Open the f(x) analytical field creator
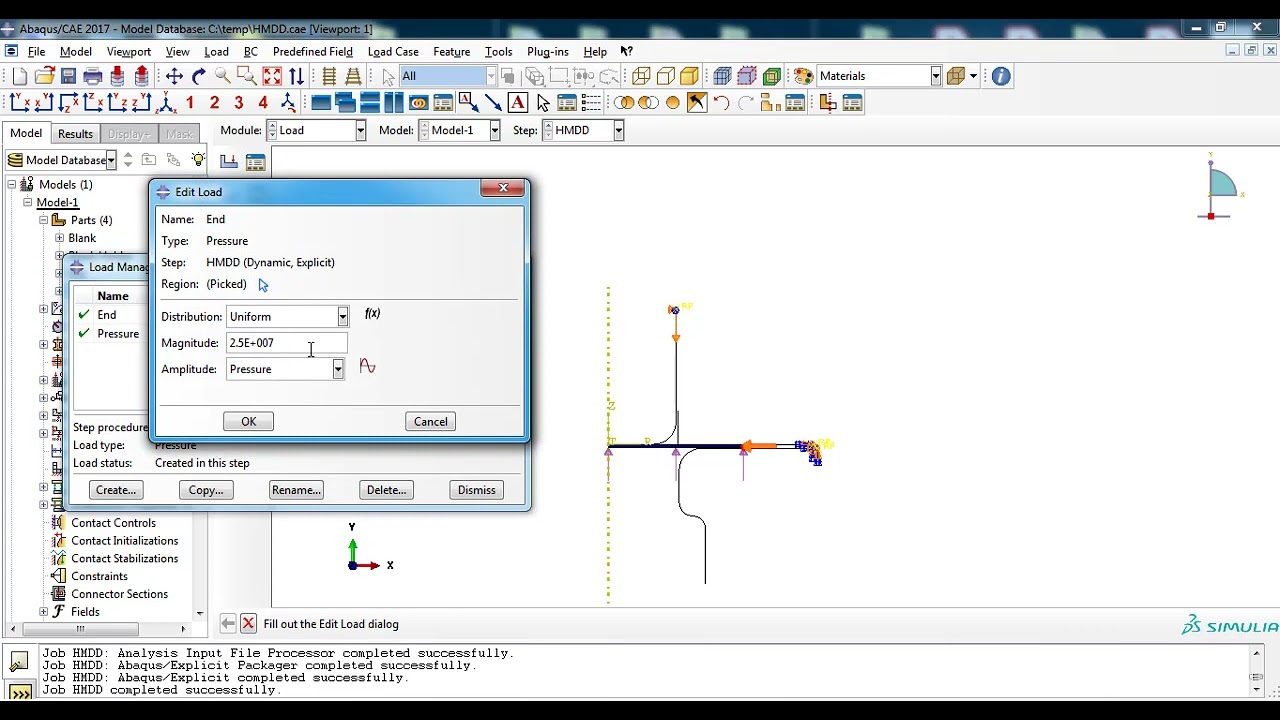The image size is (1280, 720). pyautogui.click(x=372, y=314)
